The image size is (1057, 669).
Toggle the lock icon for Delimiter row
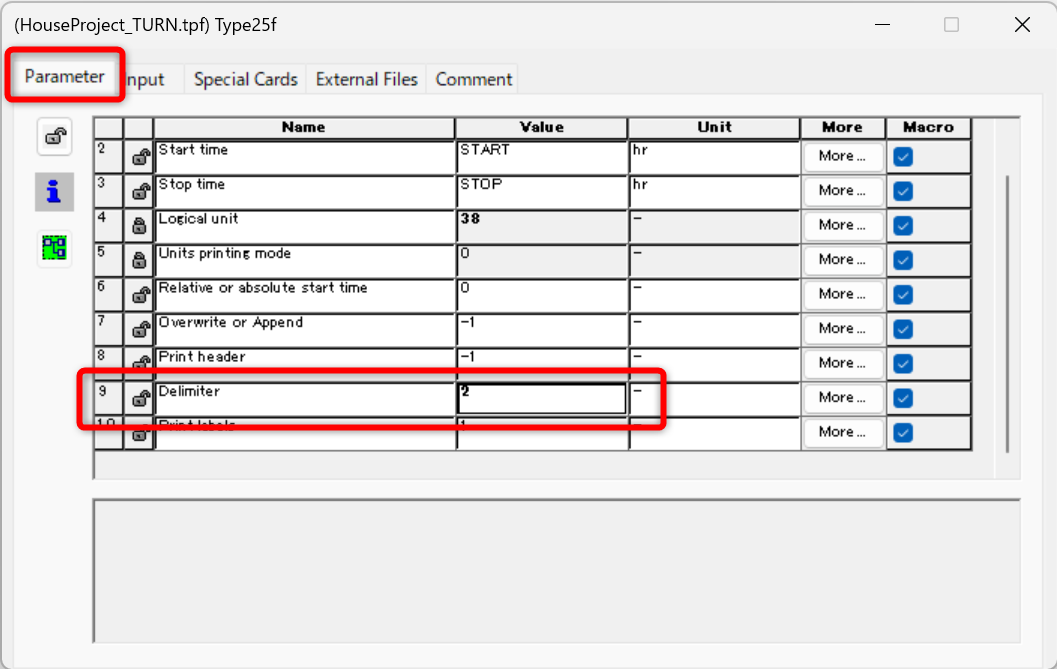140,398
